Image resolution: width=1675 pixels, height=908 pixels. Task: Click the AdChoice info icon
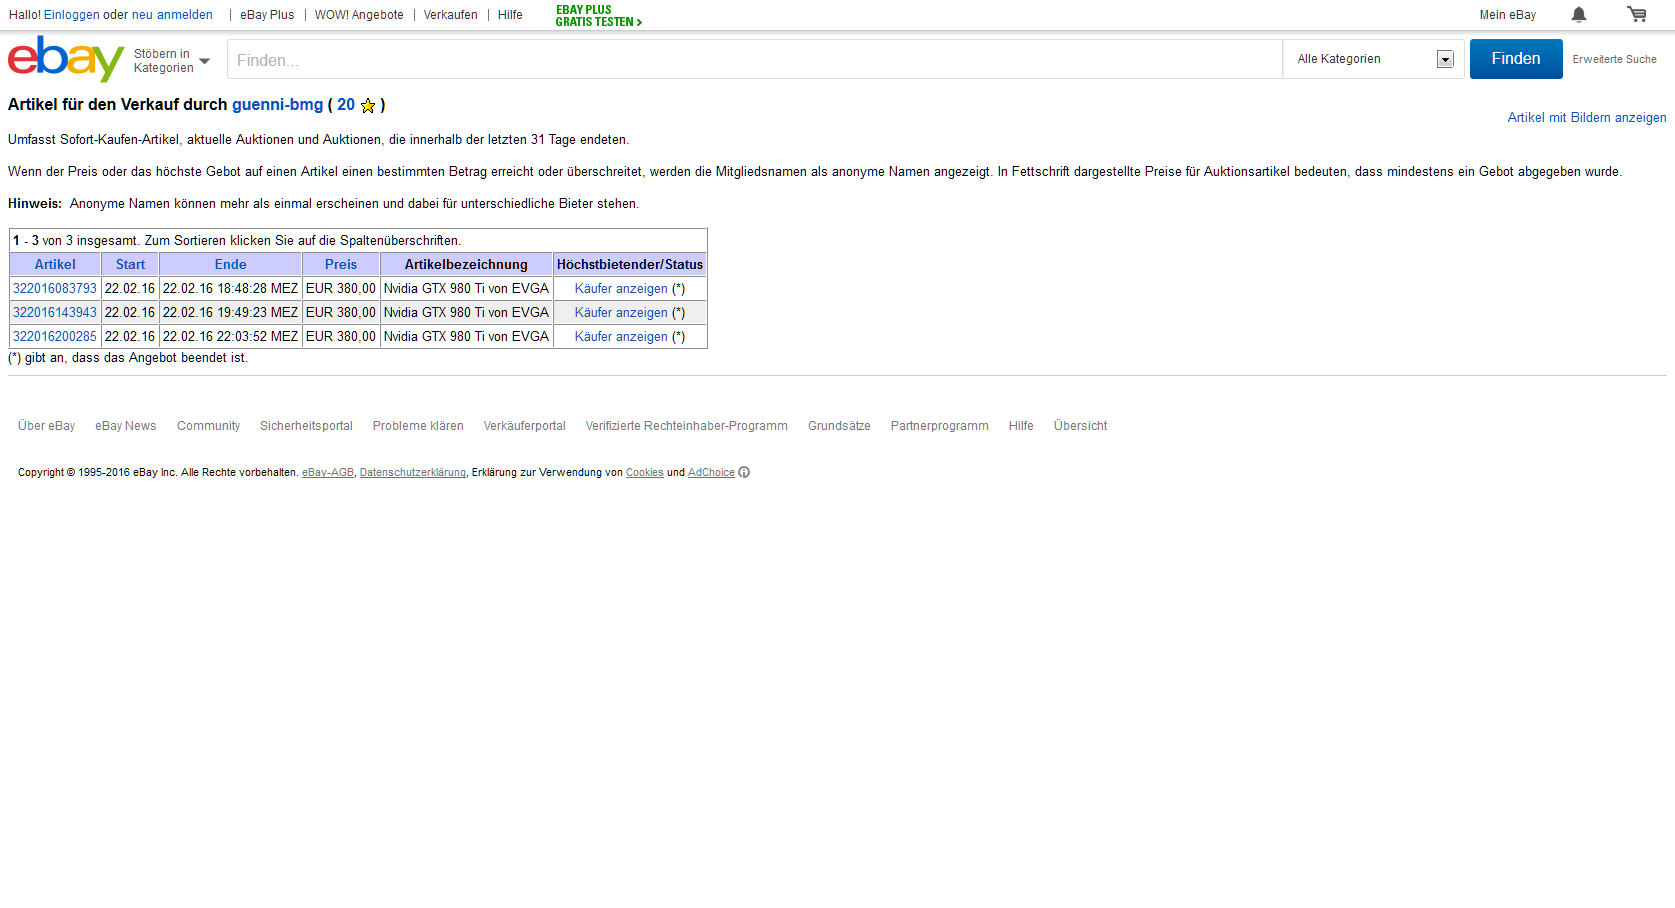[x=744, y=473]
